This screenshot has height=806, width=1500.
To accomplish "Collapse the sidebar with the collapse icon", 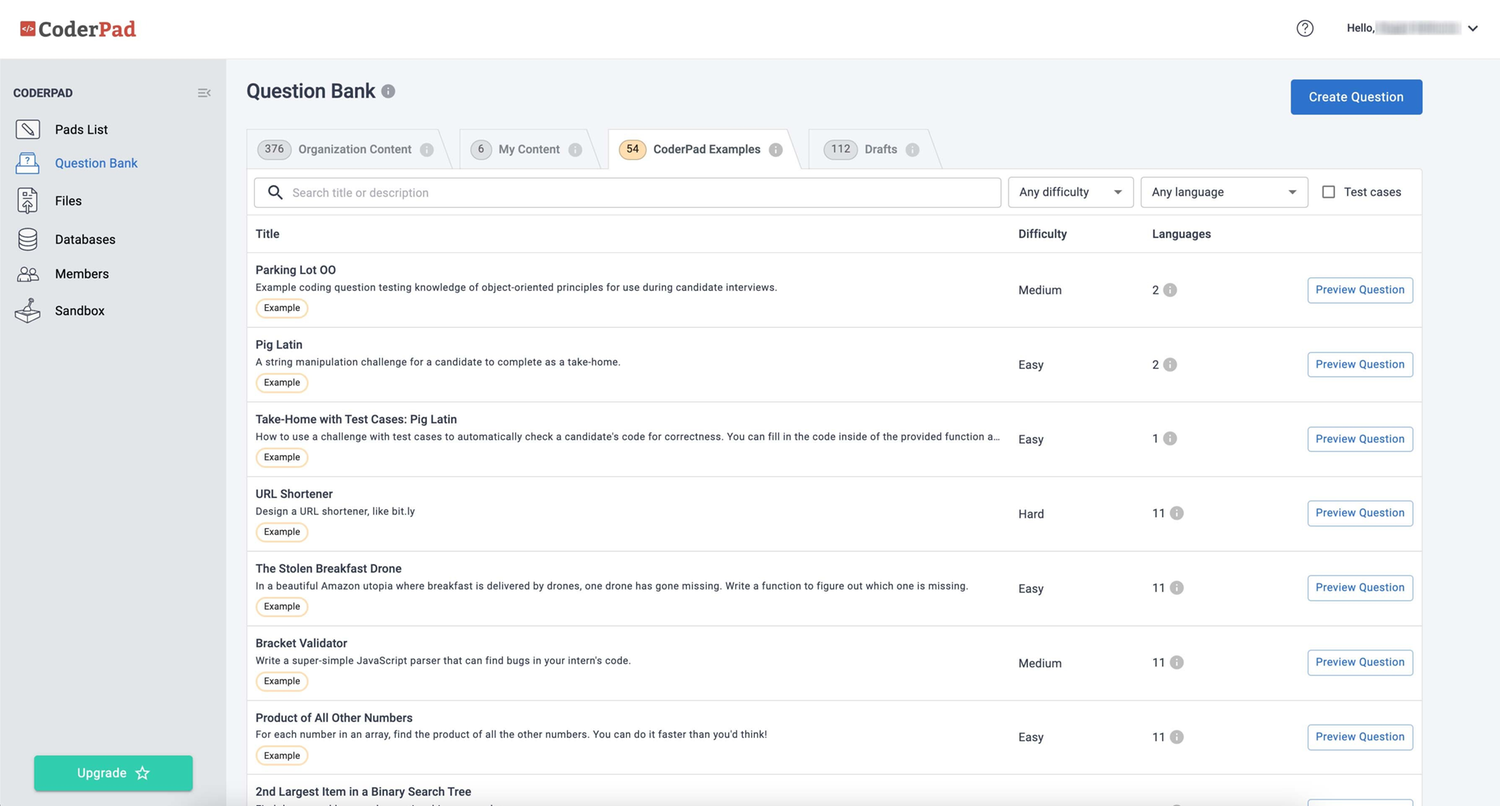I will (204, 92).
